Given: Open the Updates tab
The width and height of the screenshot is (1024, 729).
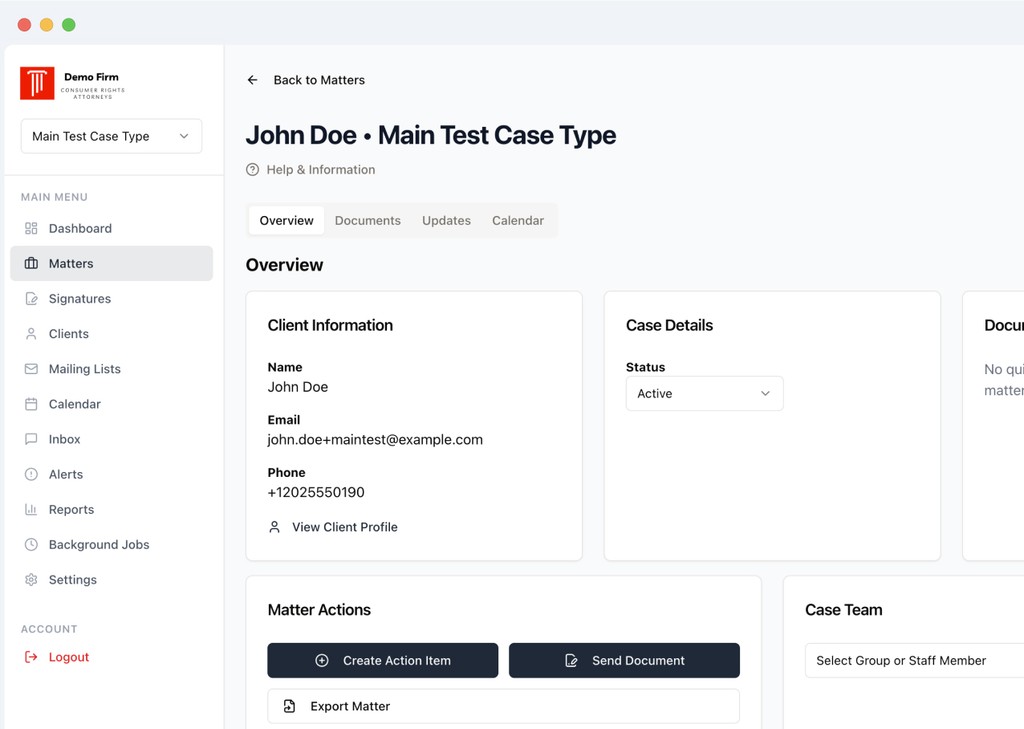Looking at the screenshot, I should click(446, 221).
